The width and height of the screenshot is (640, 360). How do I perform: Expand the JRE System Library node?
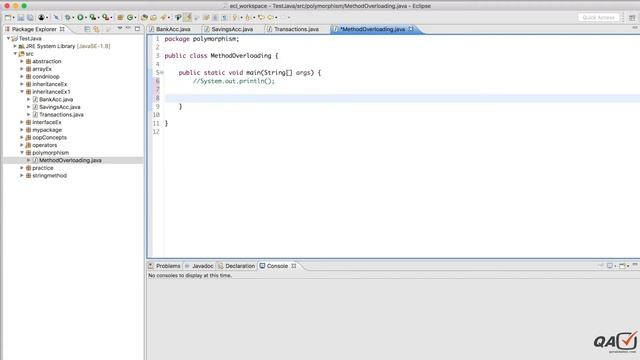pos(15,46)
